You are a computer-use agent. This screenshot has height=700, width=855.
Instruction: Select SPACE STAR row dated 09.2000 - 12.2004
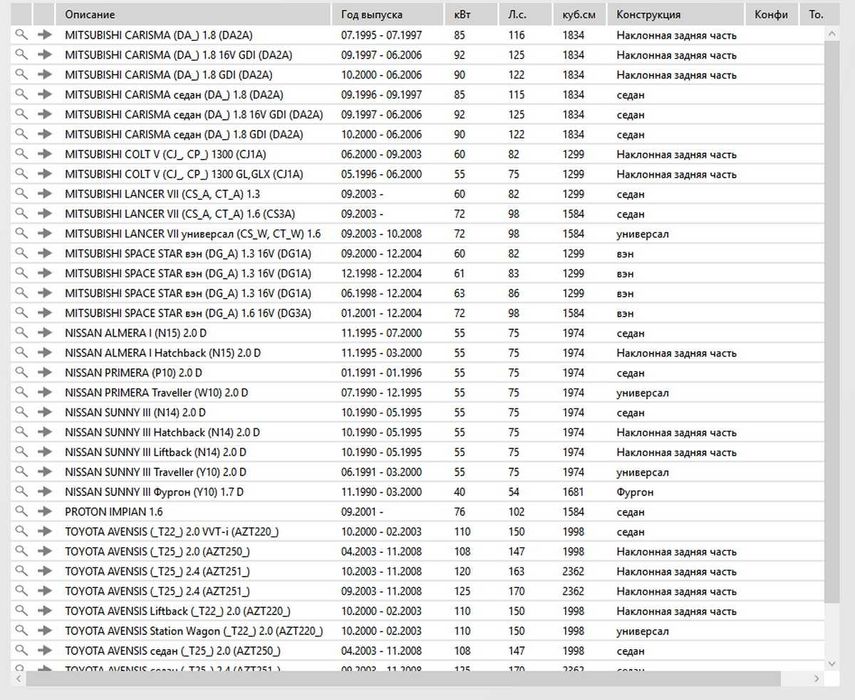417,254
